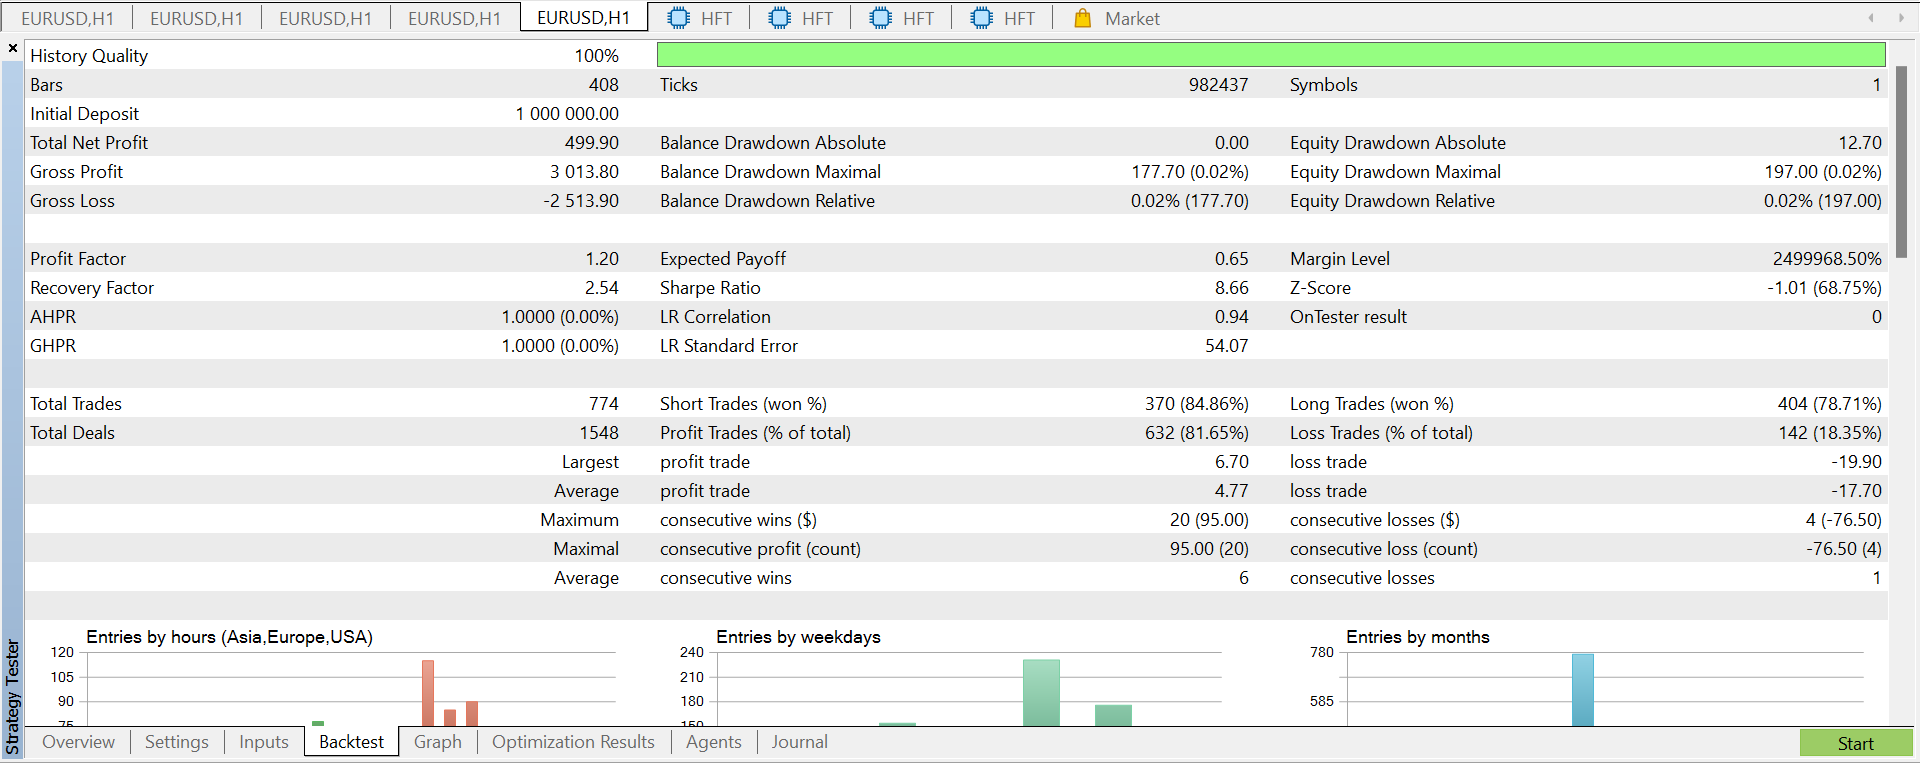Screen dimensions: 1920x763
Task: Show the Graph tab
Action: coord(438,742)
